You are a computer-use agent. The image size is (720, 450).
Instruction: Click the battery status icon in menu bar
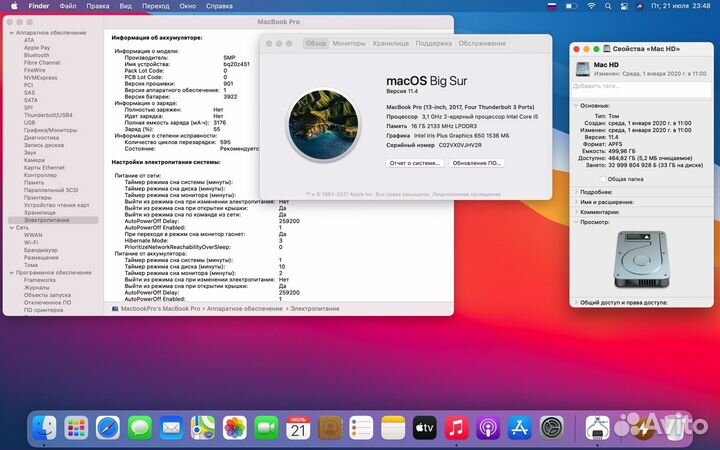[x=571, y=6]
